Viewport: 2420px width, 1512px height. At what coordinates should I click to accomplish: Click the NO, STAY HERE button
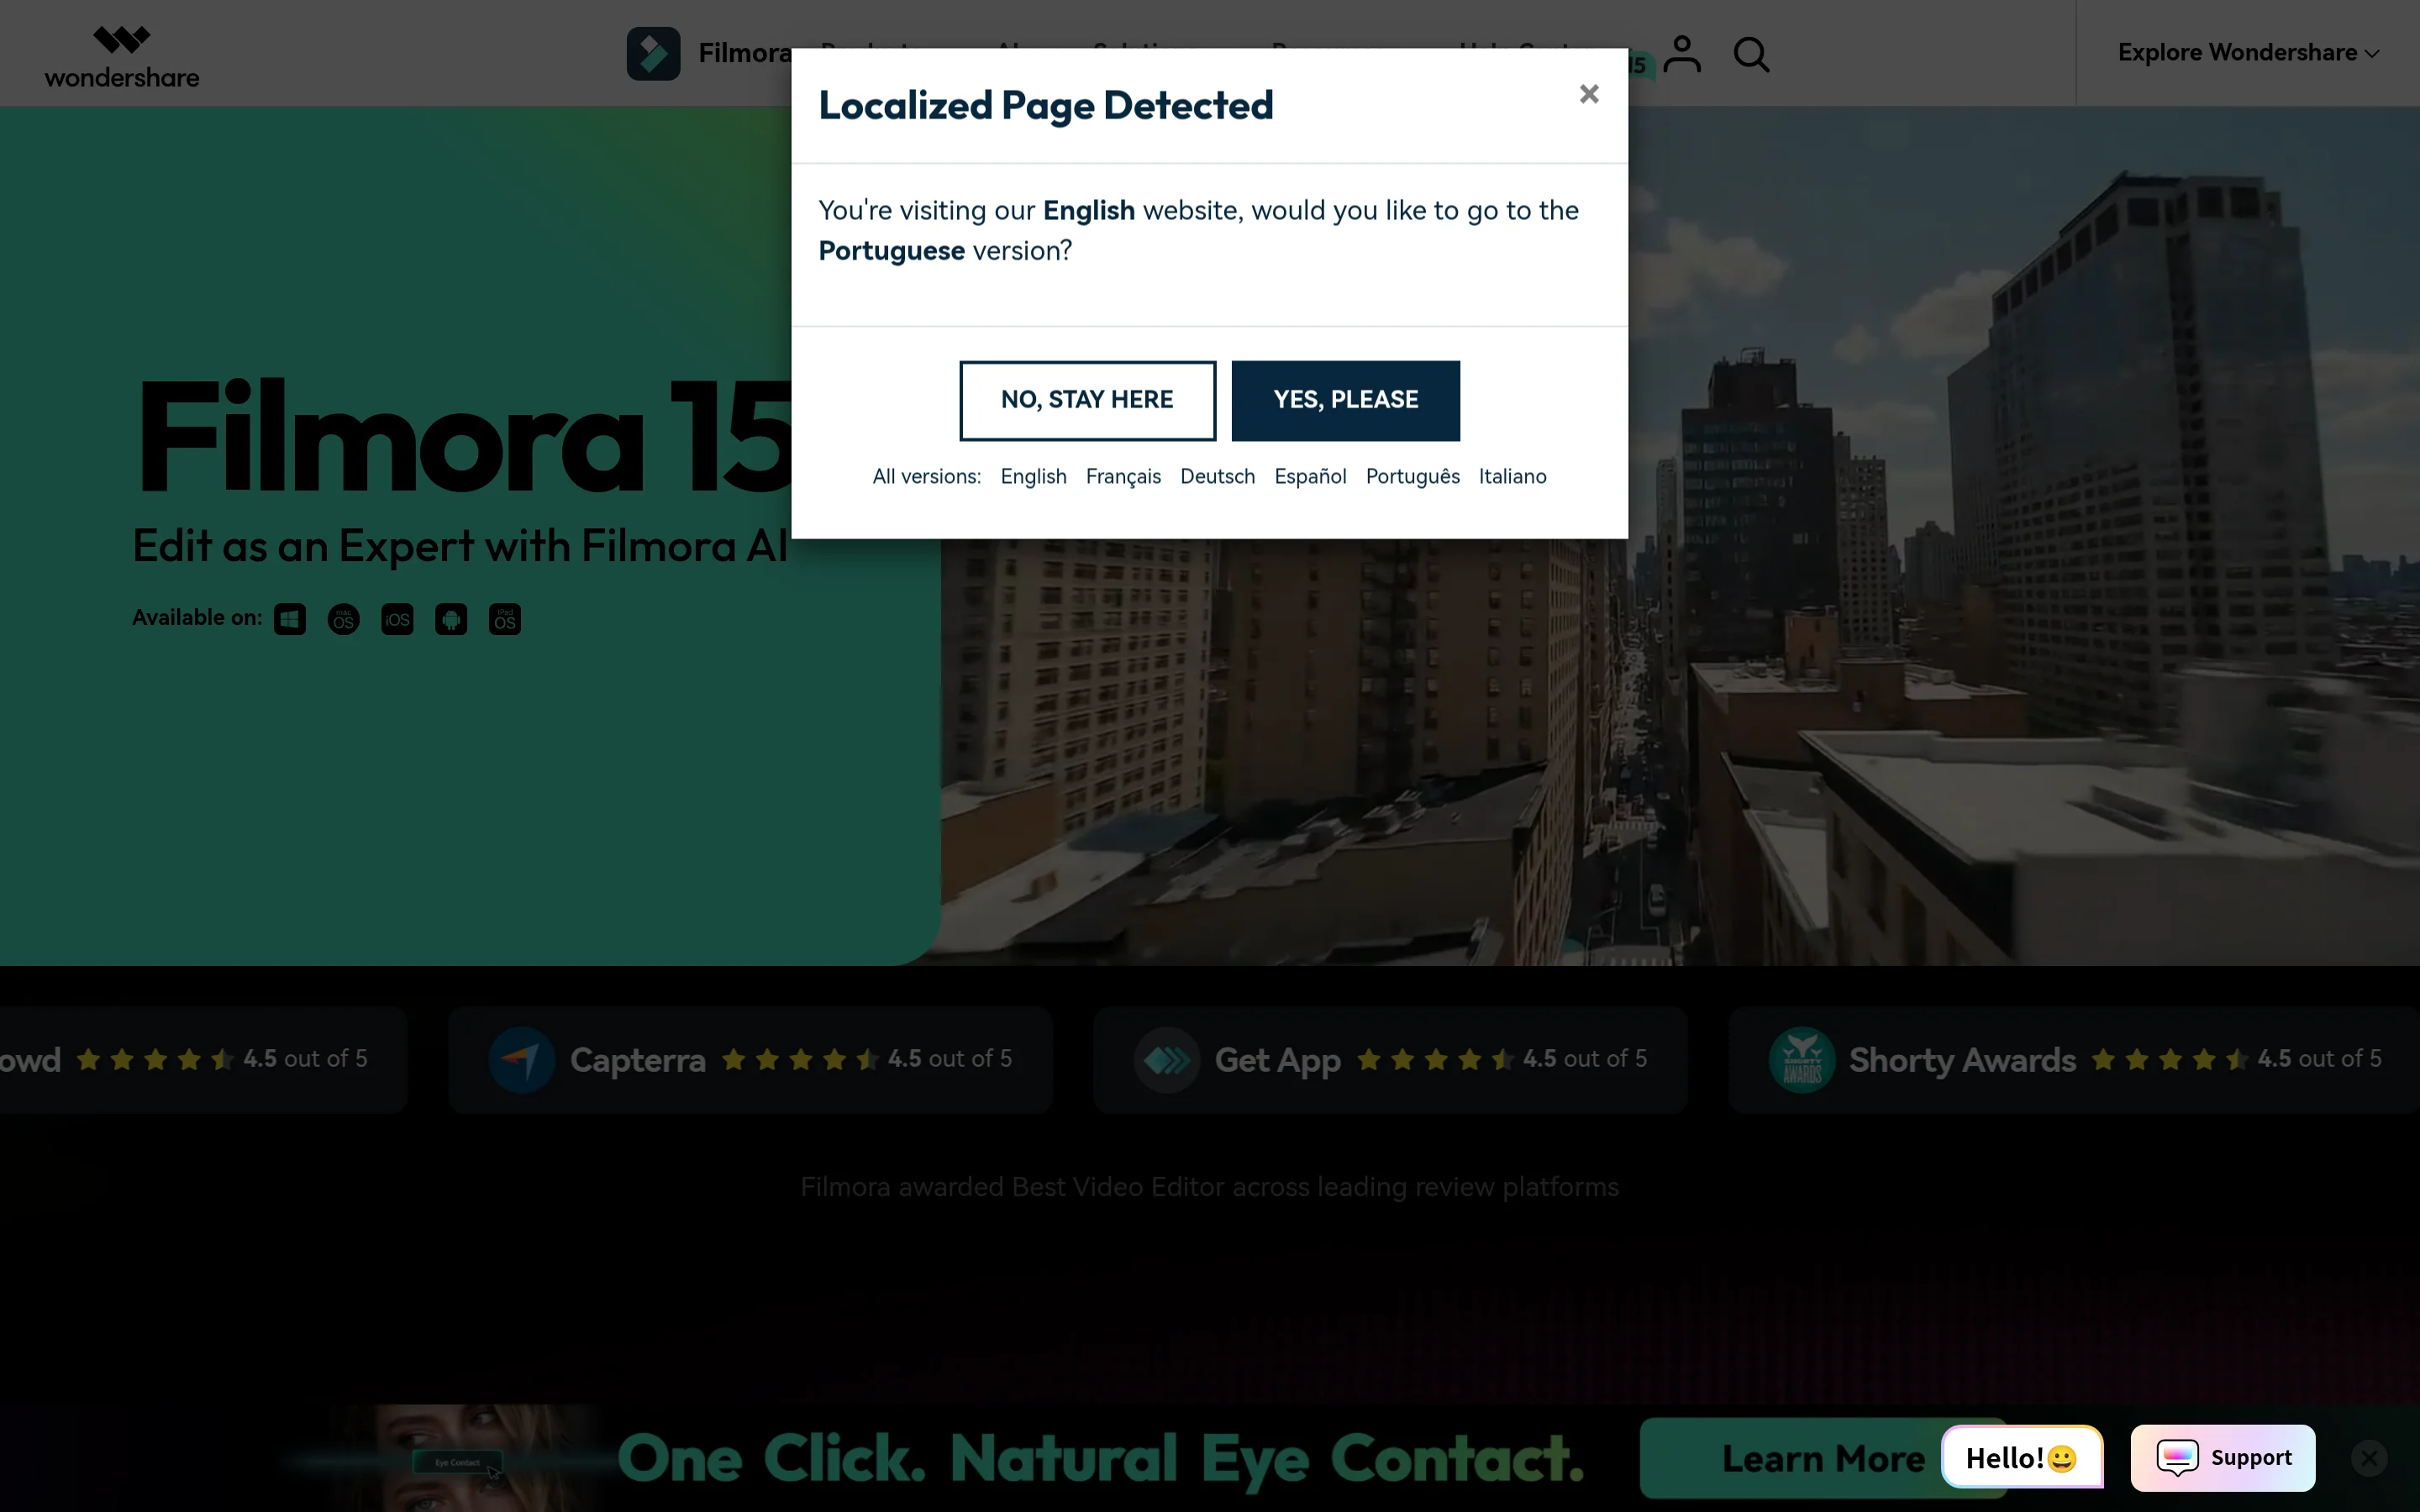click(1087, 400)
